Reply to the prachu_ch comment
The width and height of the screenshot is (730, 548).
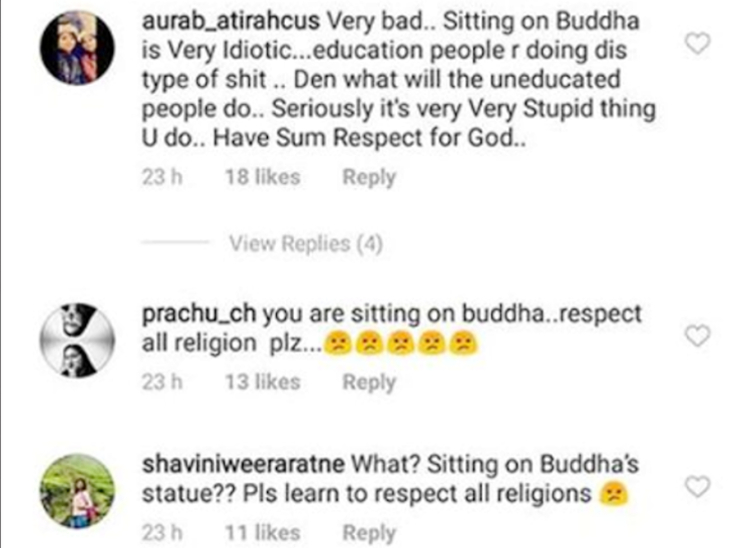[369, 382]
